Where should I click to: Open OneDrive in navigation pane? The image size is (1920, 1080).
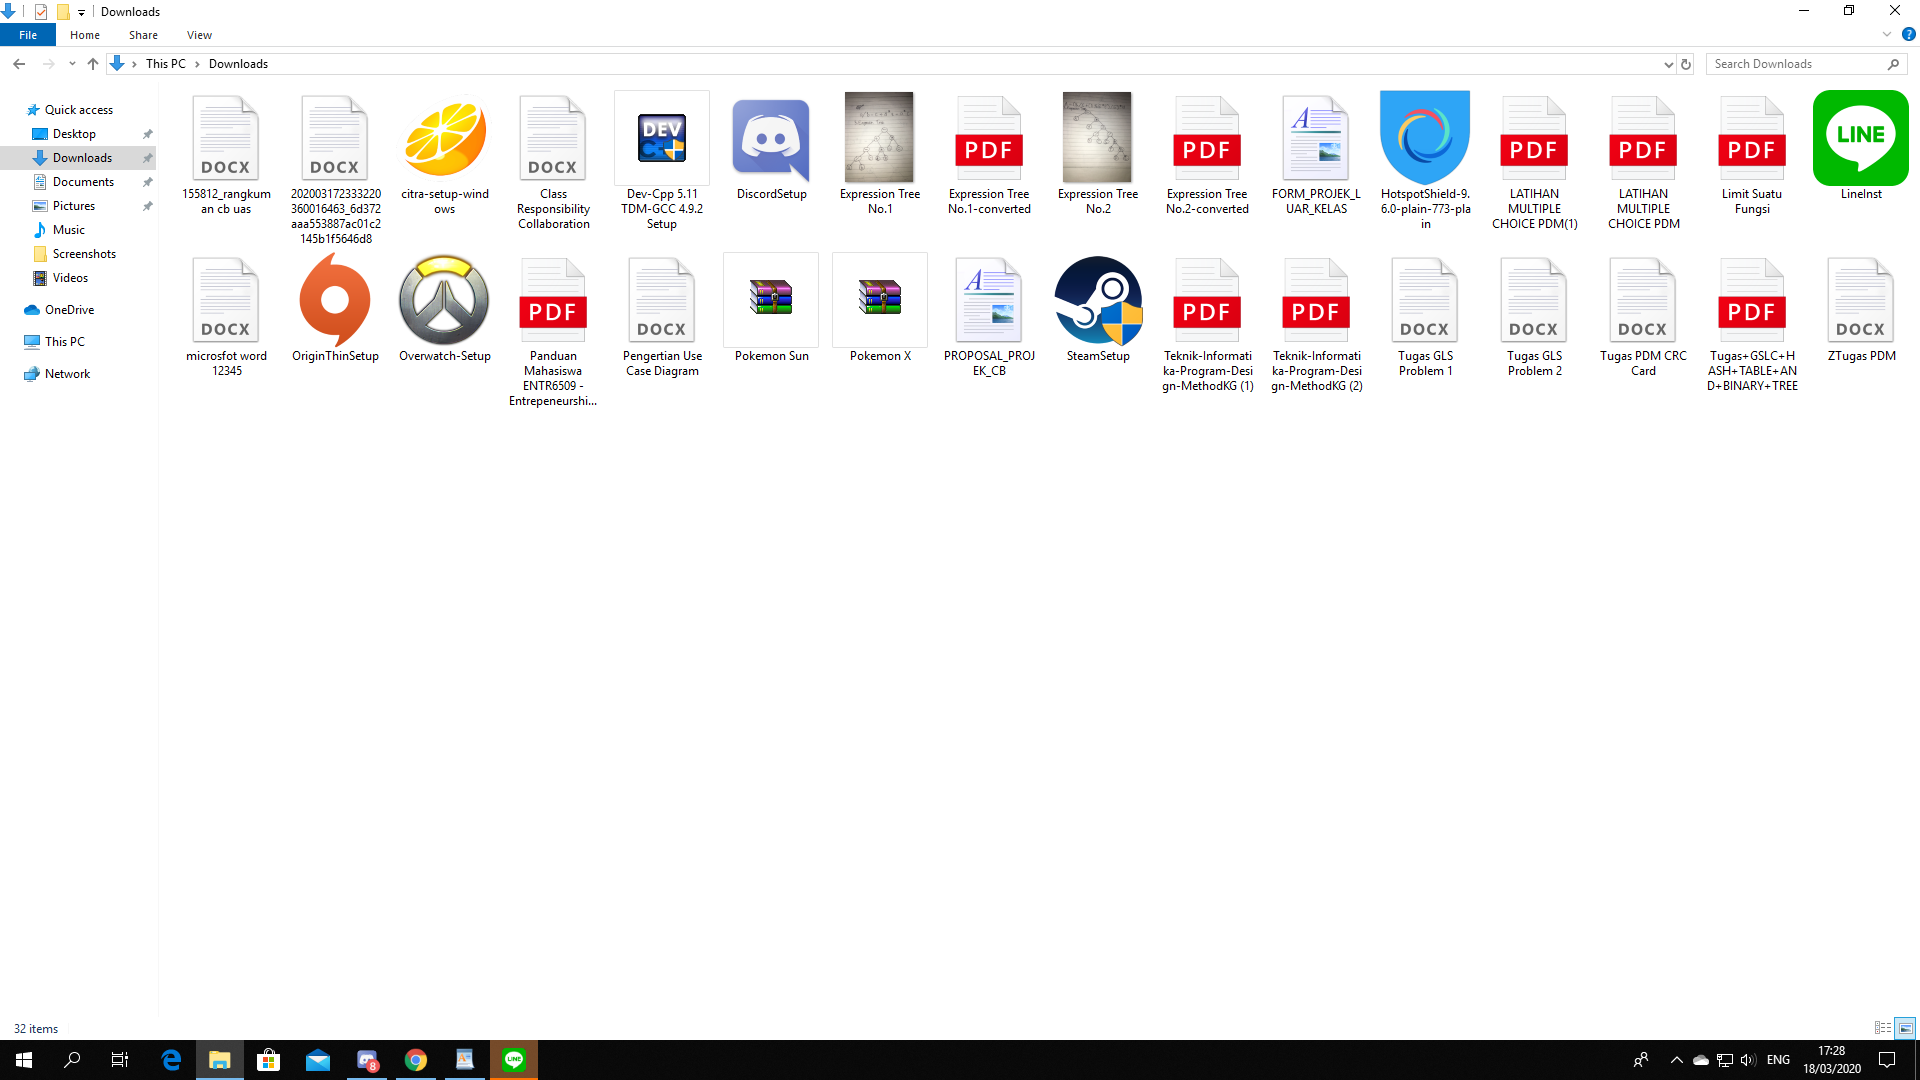coord(69,310)
